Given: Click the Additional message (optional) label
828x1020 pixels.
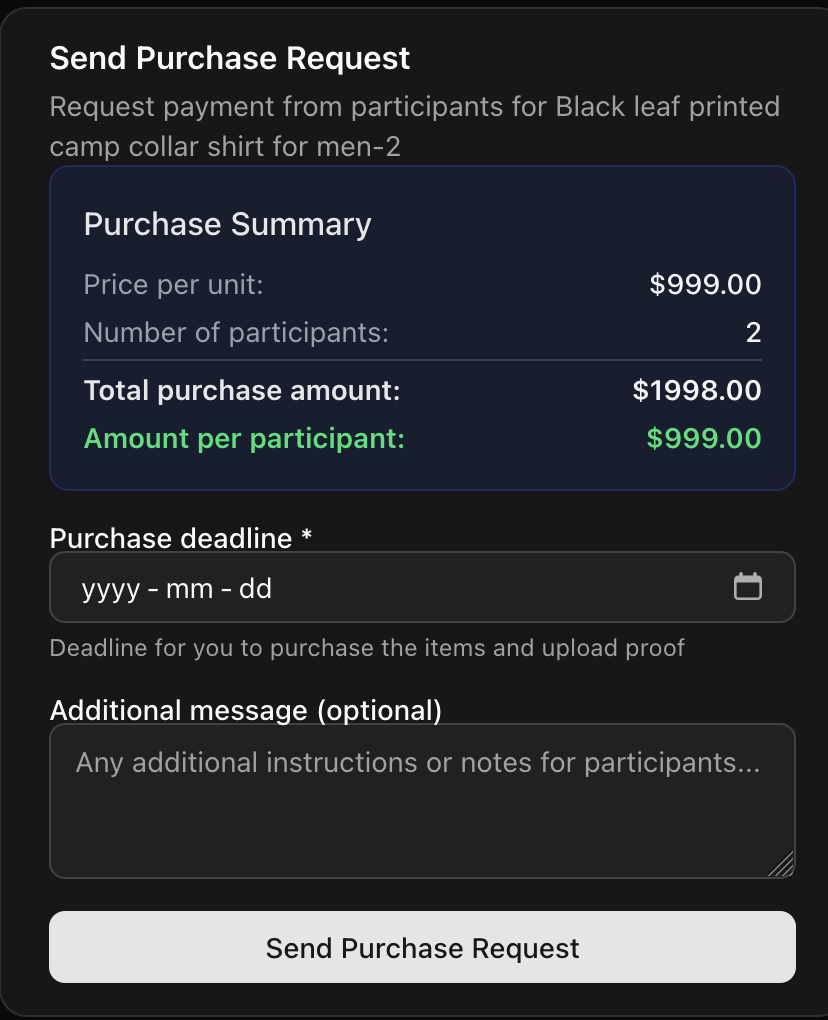Looking at the screenshot, I should click(245, 710).
